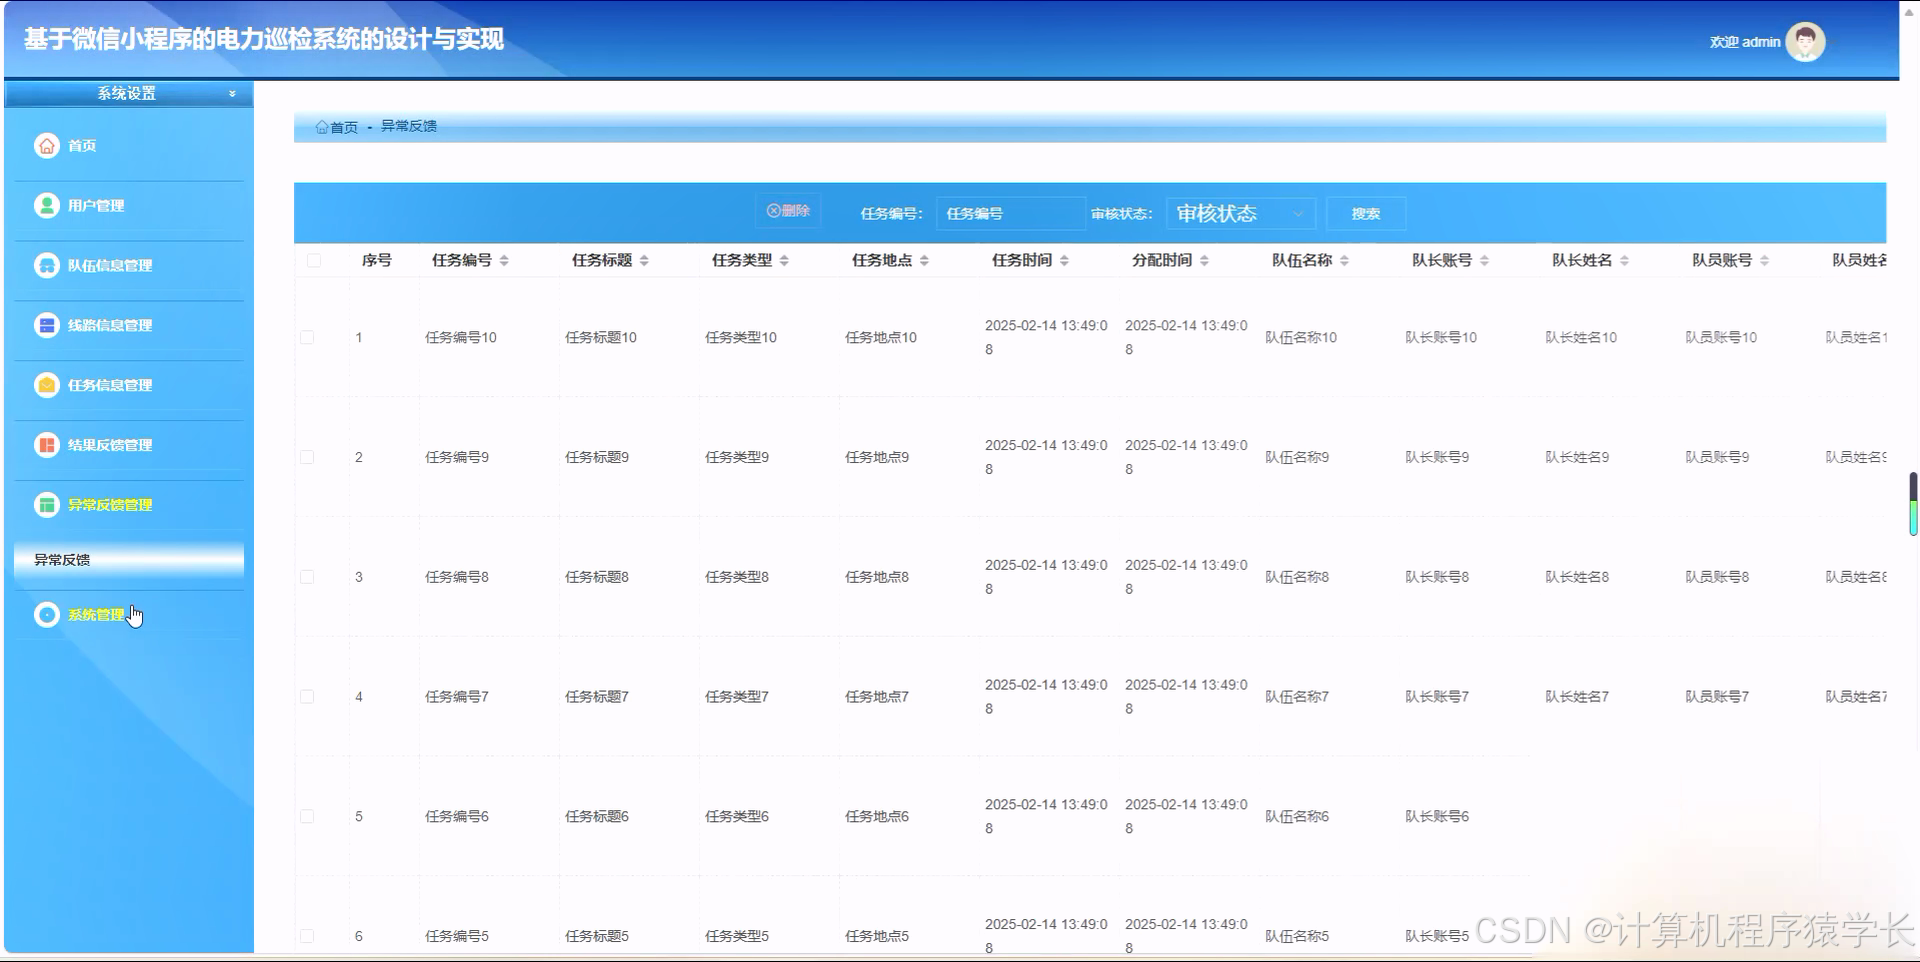Click the 删除 button
The width and height of the screenshot is (1920, 962).
(x=788, y=211)
